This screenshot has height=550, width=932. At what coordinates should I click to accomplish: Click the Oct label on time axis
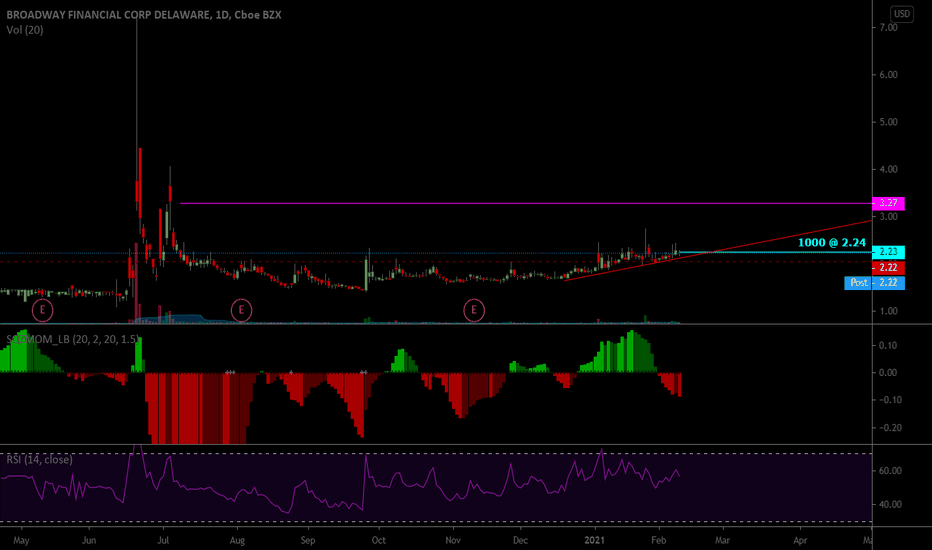click(379, 540)
